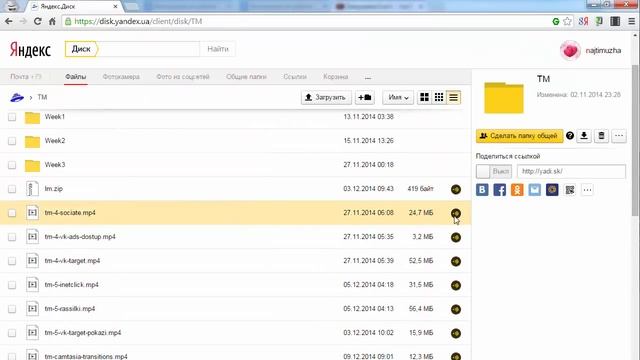The image size is (640, 360).
Task: Click the Сделать папку общей button
Action: point(519,136)
